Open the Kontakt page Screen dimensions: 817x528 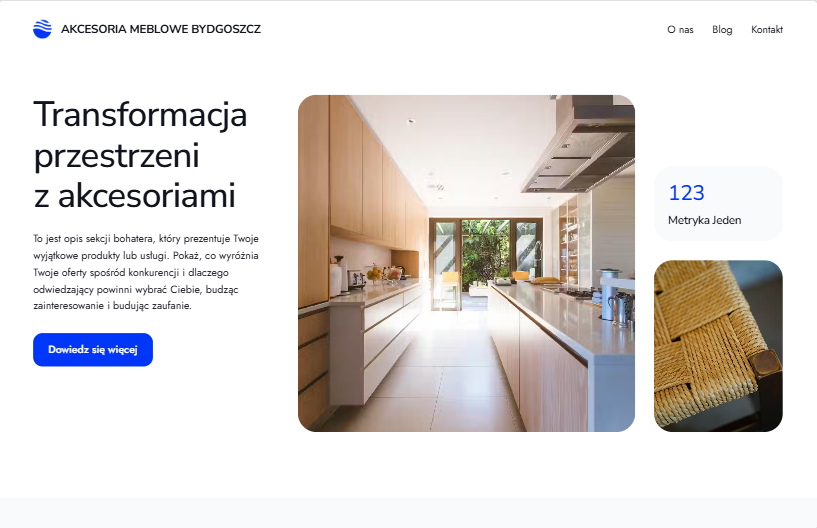click(767, 30)
